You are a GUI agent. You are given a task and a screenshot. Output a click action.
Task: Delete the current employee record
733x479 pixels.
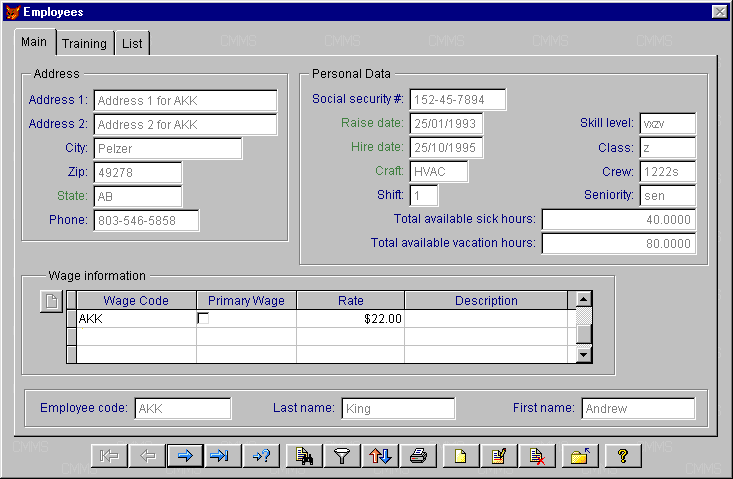click(x=537, y=456)
